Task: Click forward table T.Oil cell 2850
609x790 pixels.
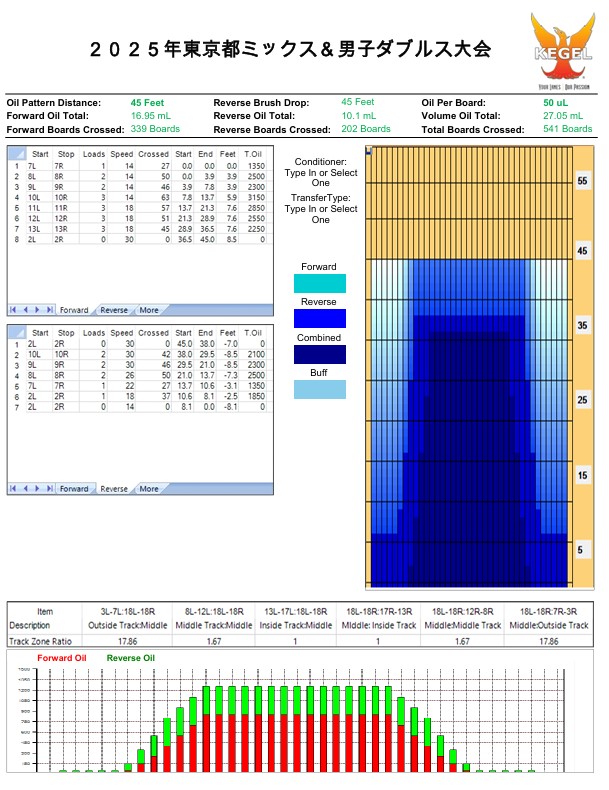Action: [255, 208]
